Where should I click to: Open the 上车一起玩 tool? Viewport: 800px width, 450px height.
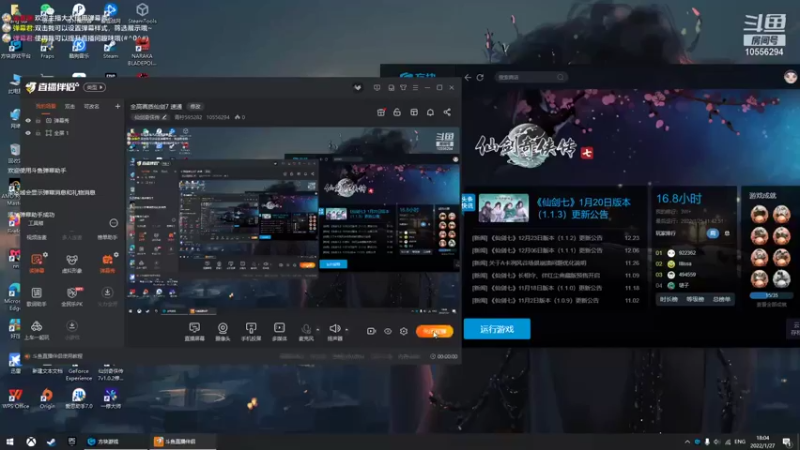coord(37,330)
